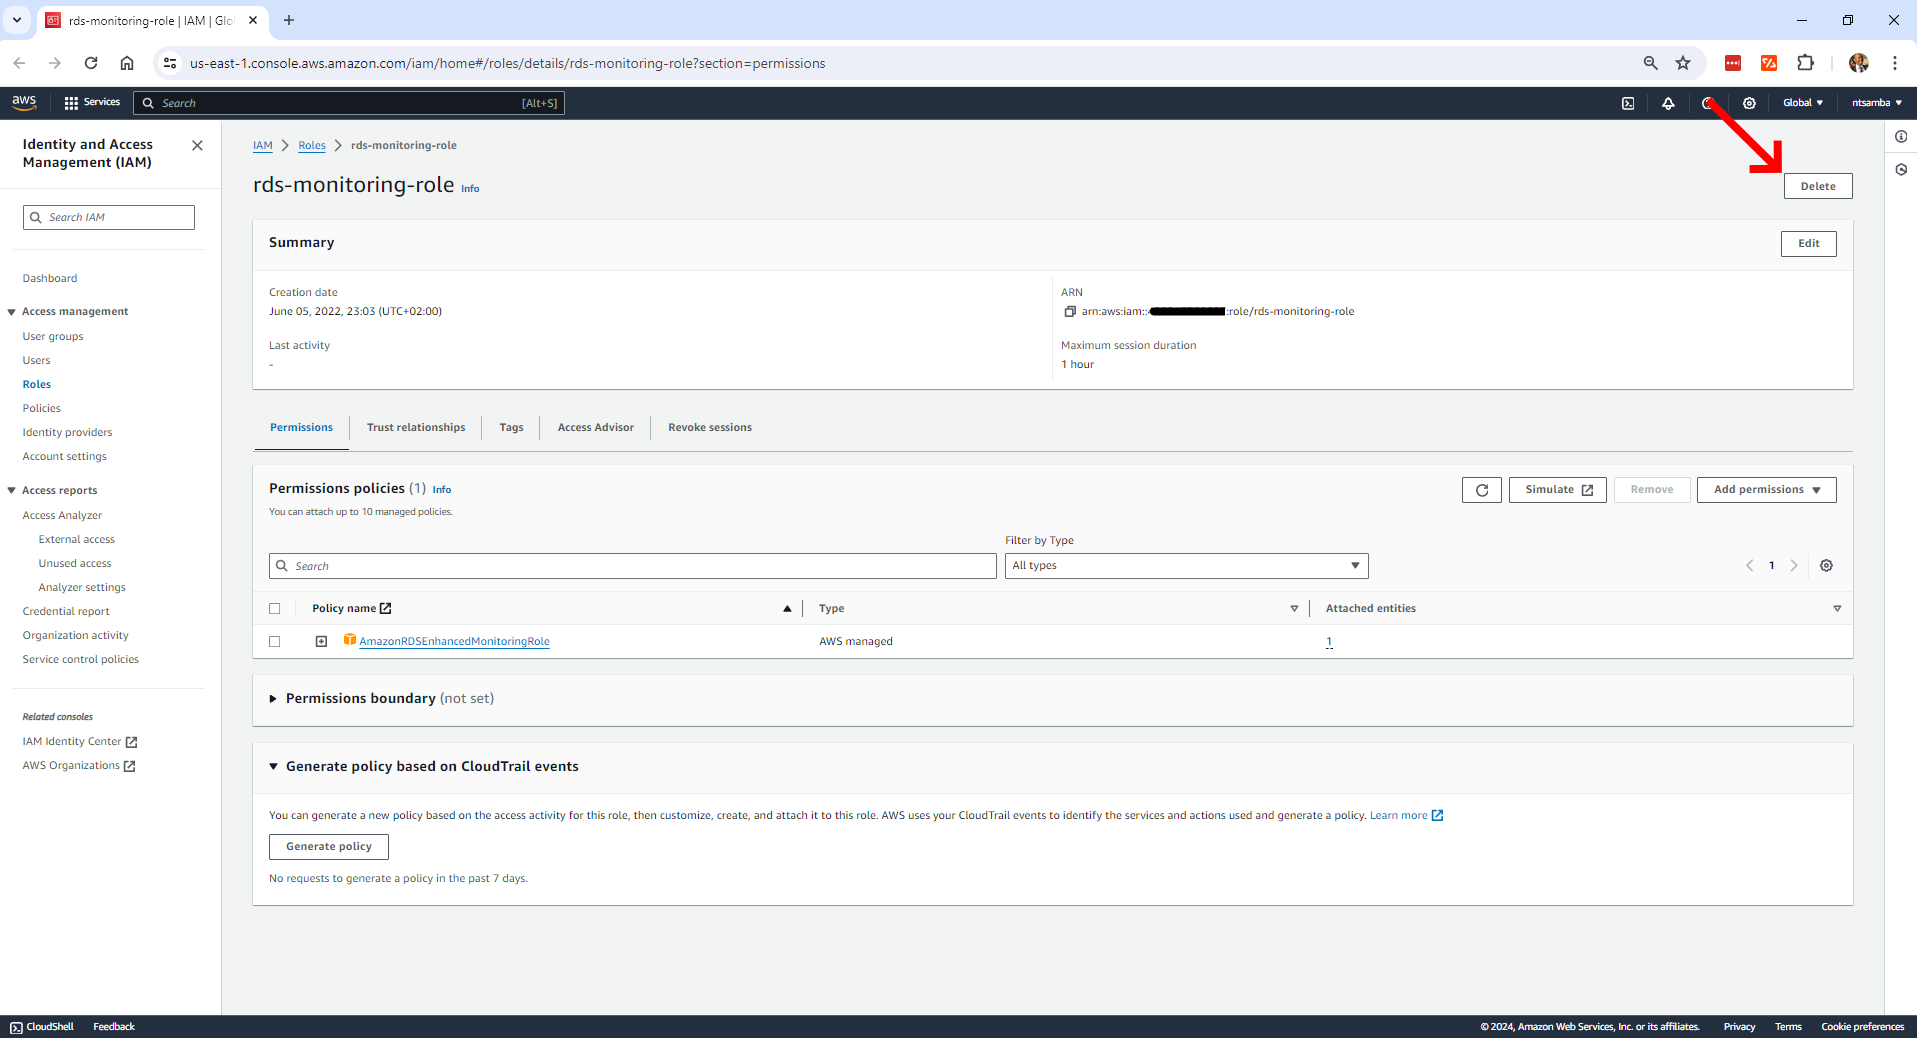Select all policies header checkbox

pos(275,609)
